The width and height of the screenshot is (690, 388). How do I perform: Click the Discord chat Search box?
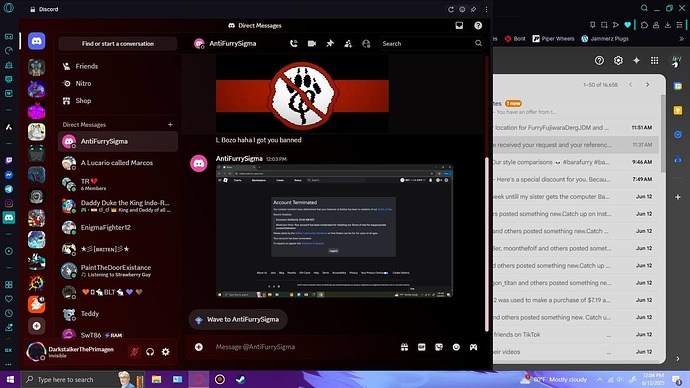click(x=431, y=44)
